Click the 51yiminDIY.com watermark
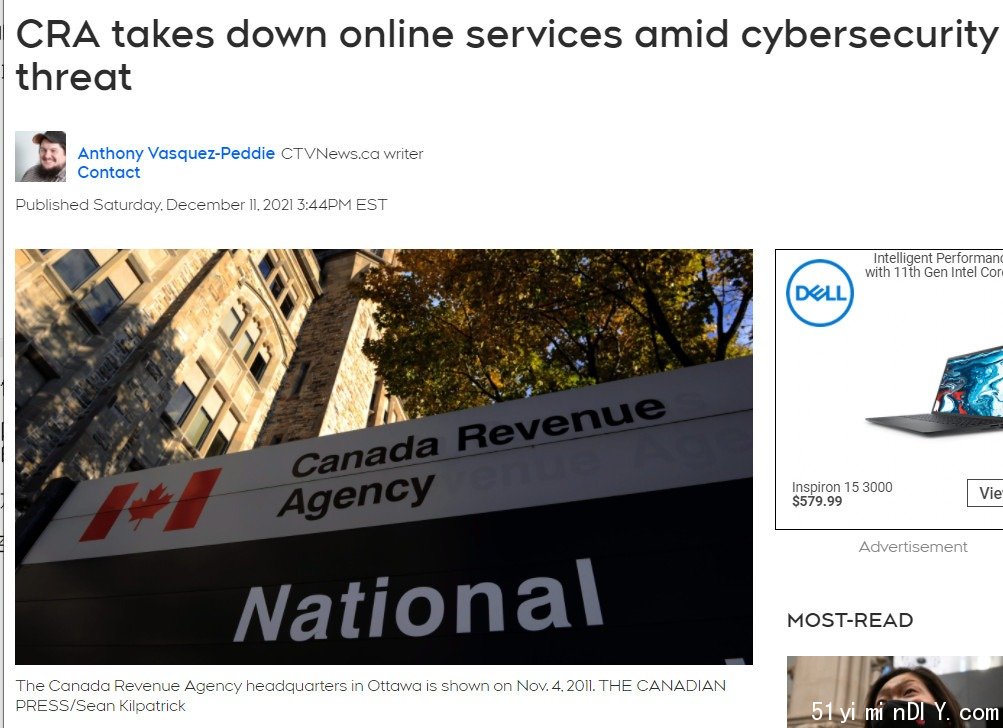Screen dimensions: 1003x728 904,711
